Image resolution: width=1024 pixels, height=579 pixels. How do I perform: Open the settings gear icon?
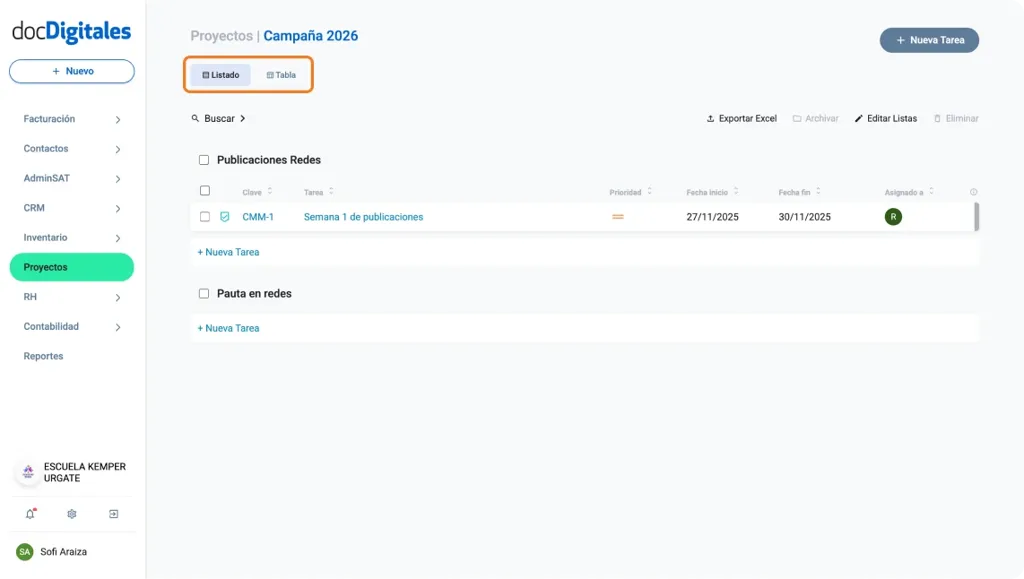(x=71, y=513)
